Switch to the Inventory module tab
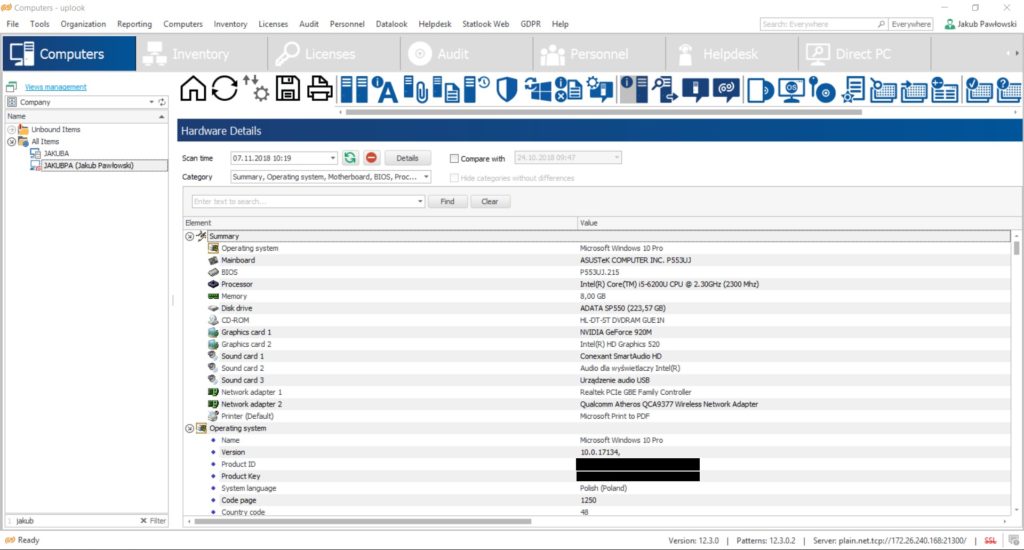The height and width of the screenshot is (550, 1024). pos(202,54)
